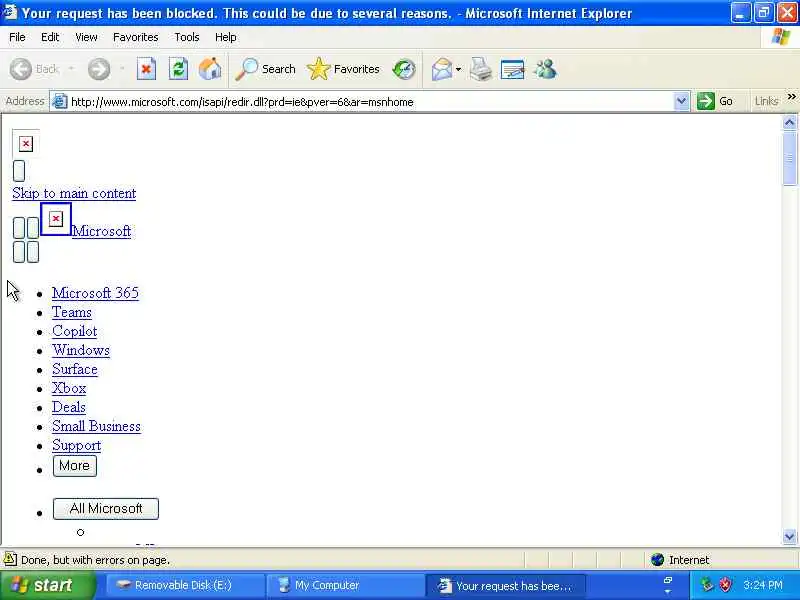Open the Microsoft home link
Screen dimensions: 800x600
[102, 231]
